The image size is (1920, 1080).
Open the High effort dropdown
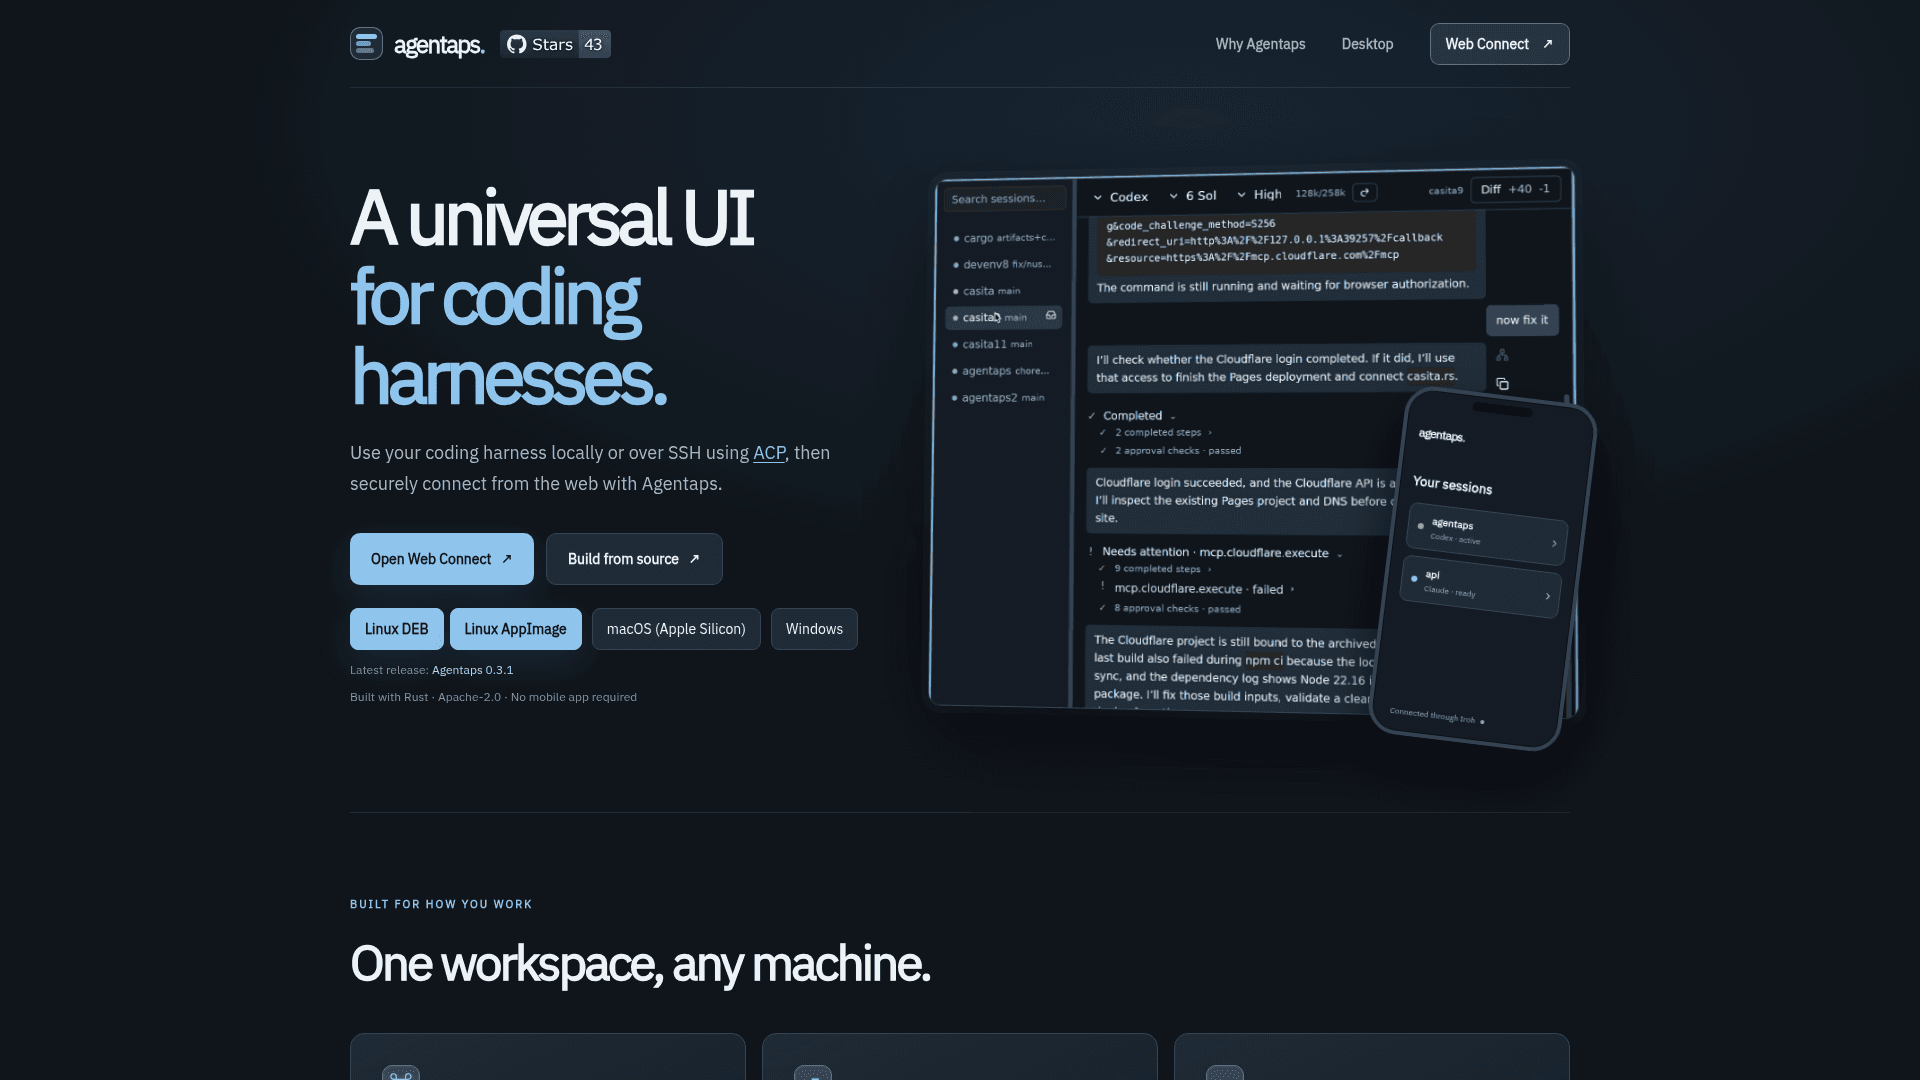1259,195
